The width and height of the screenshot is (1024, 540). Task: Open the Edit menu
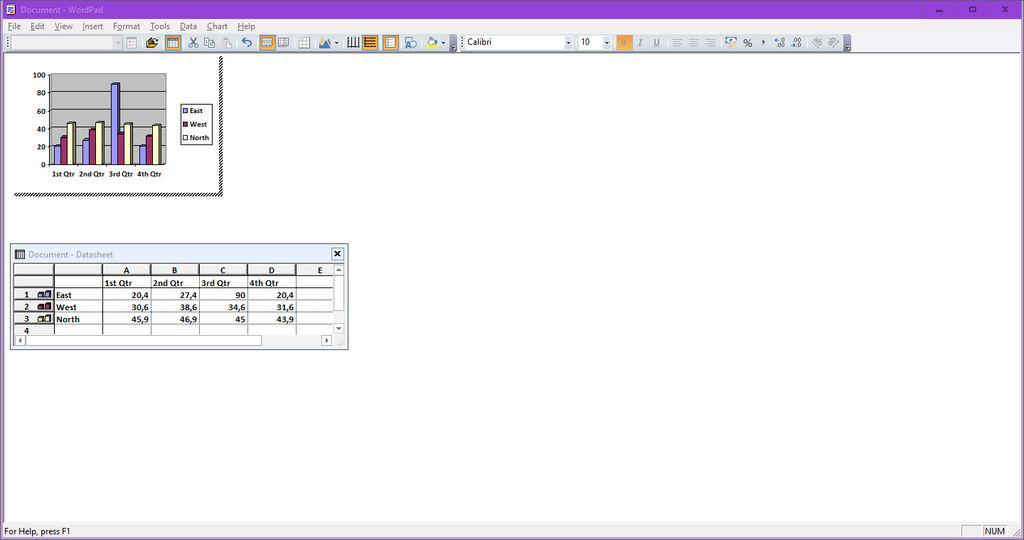point(37,26)
